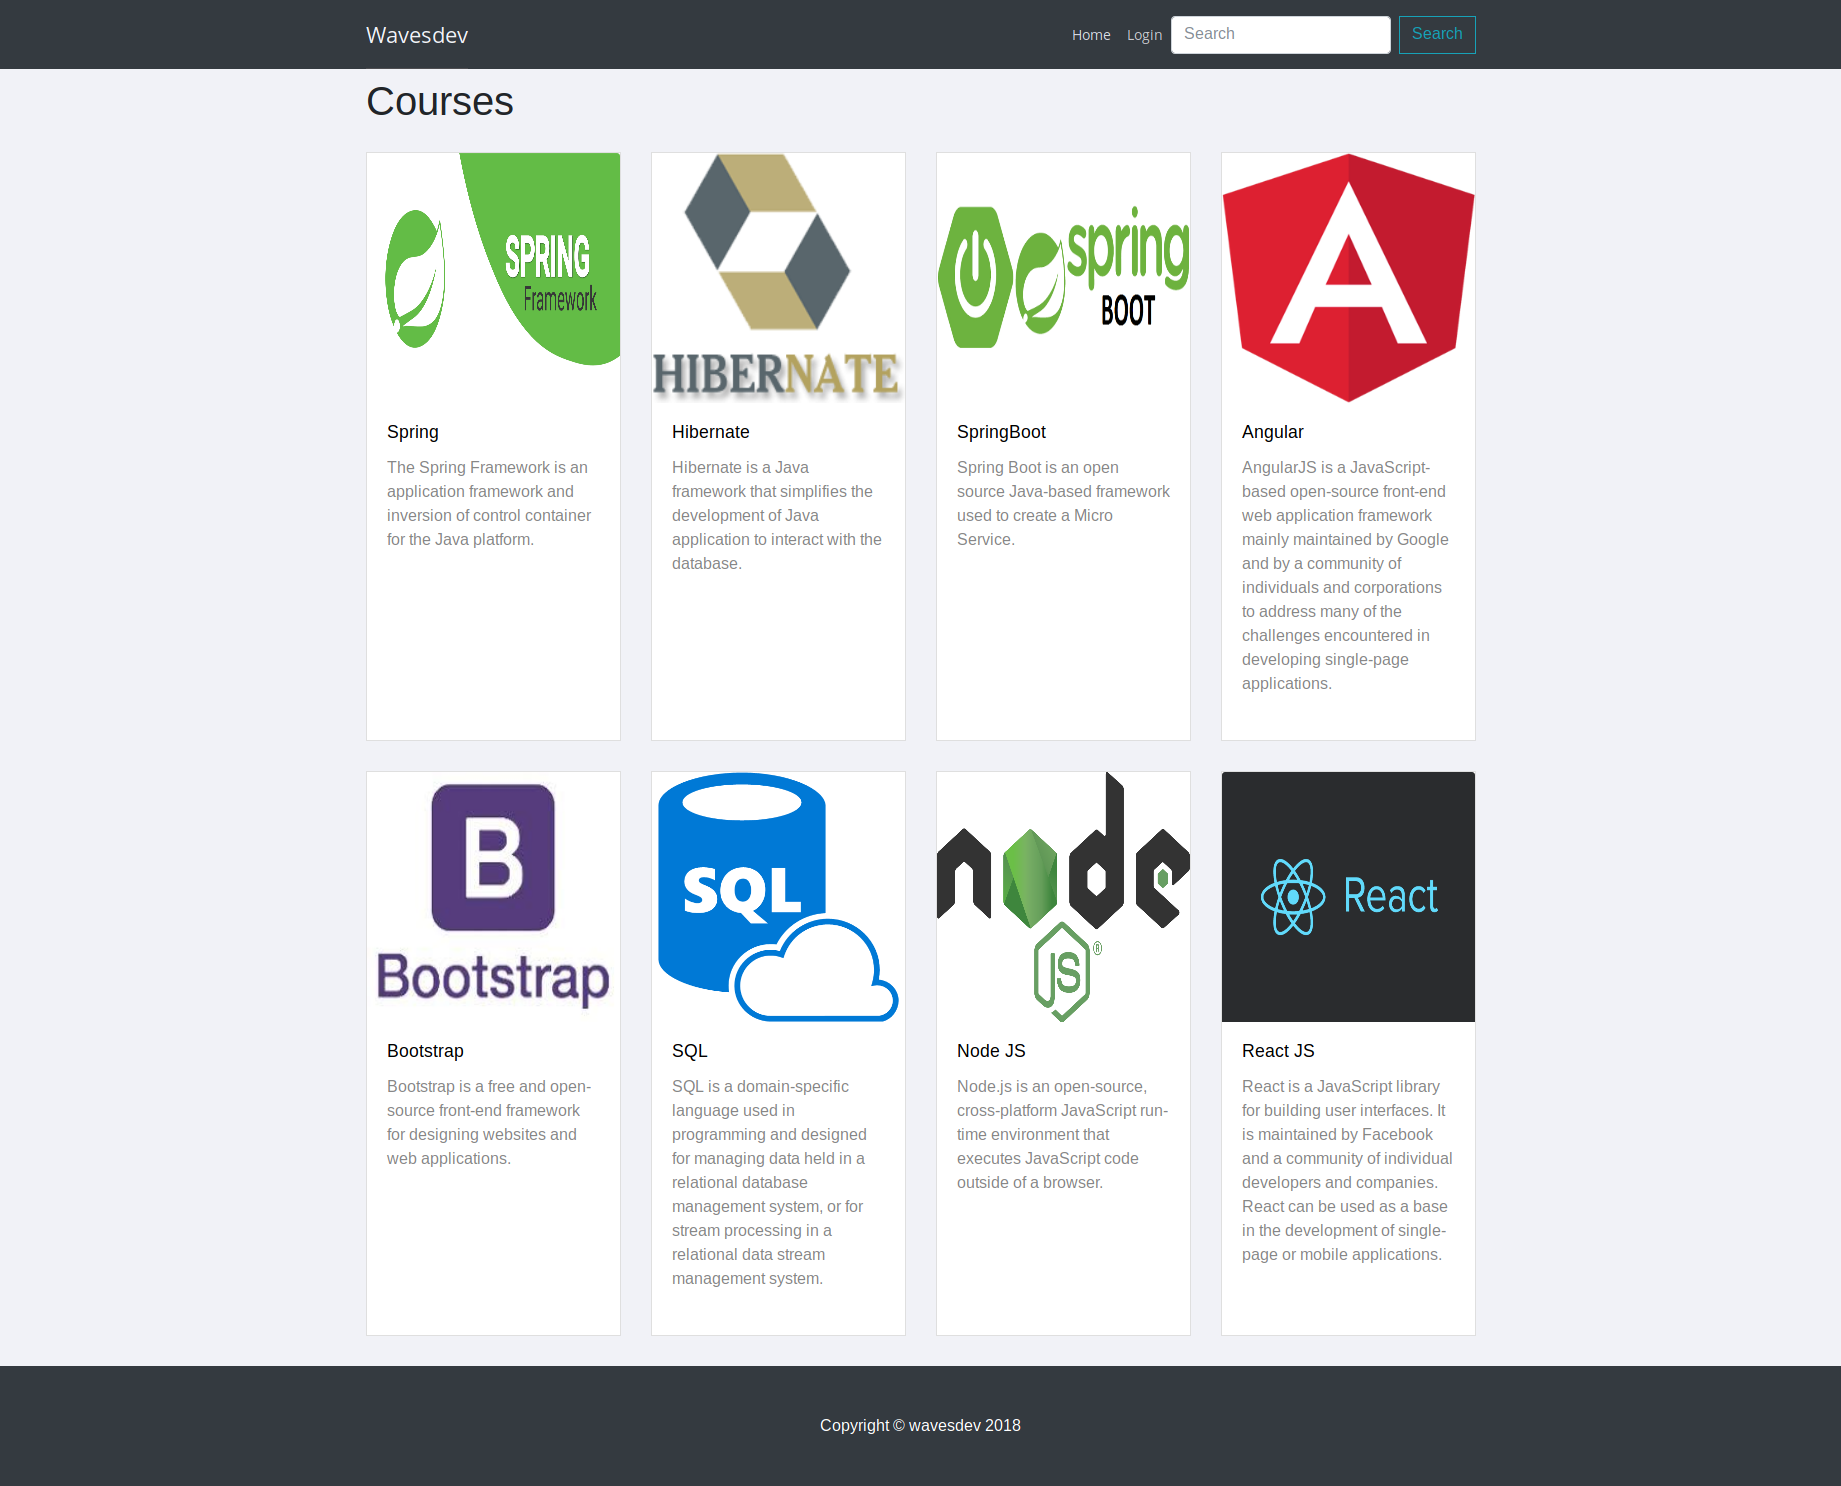Screen dimensions: 1841x1486
Task: Open the Hibernate course title
Action: click(x=711, y=432)
